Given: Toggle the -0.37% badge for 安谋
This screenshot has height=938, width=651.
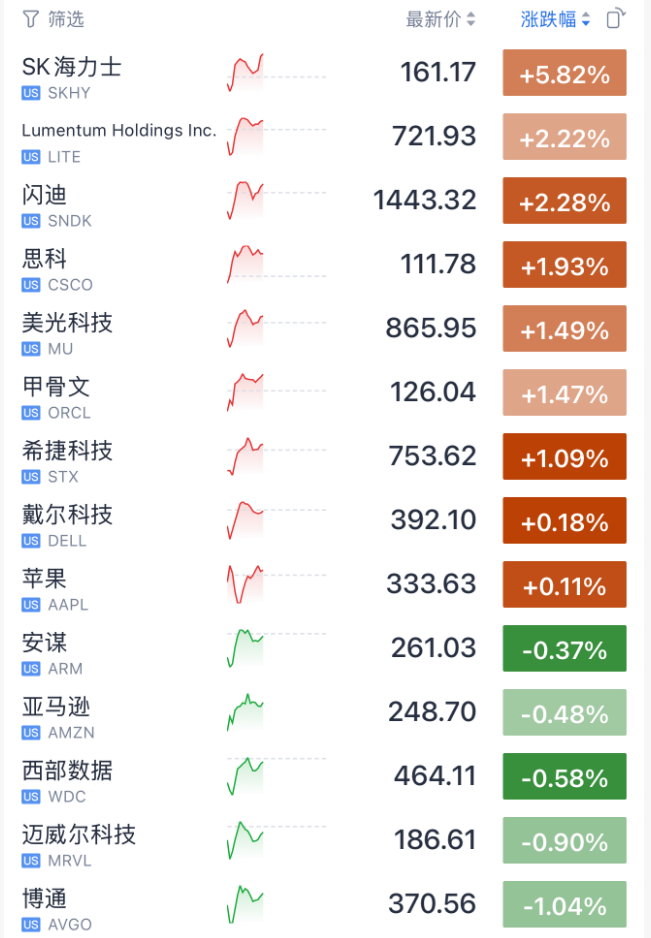Looking at the screenshot, I should tap(564, 648).
